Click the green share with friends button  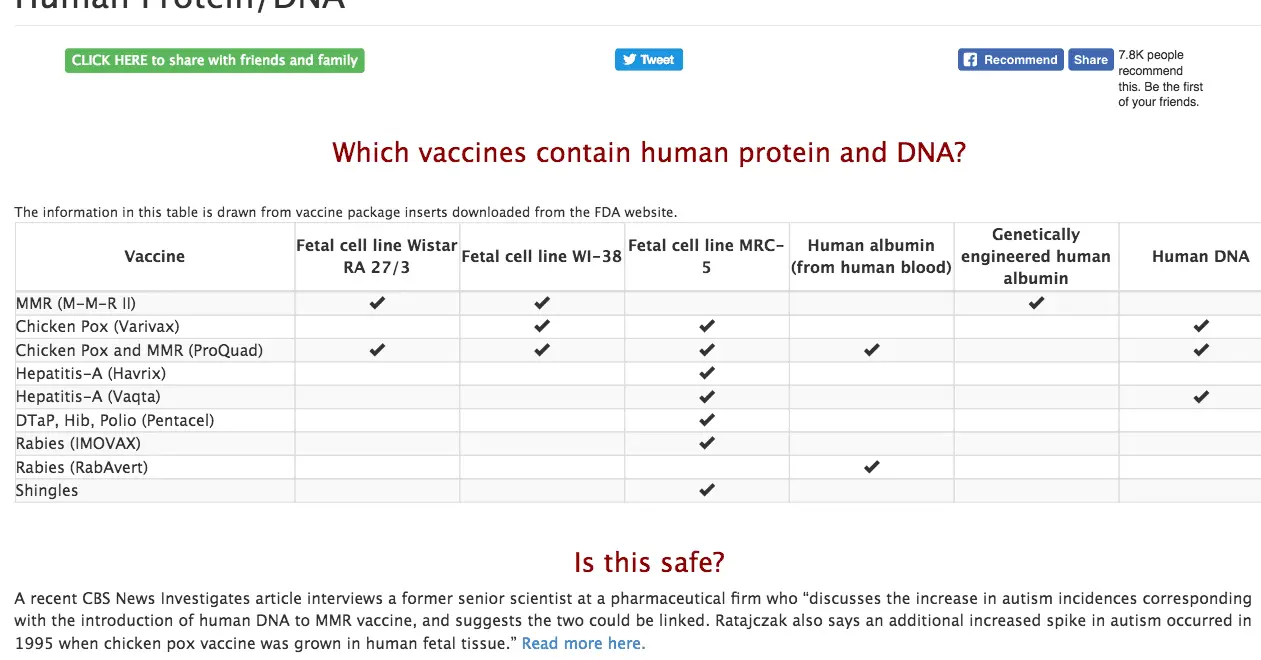pos(214,61)
